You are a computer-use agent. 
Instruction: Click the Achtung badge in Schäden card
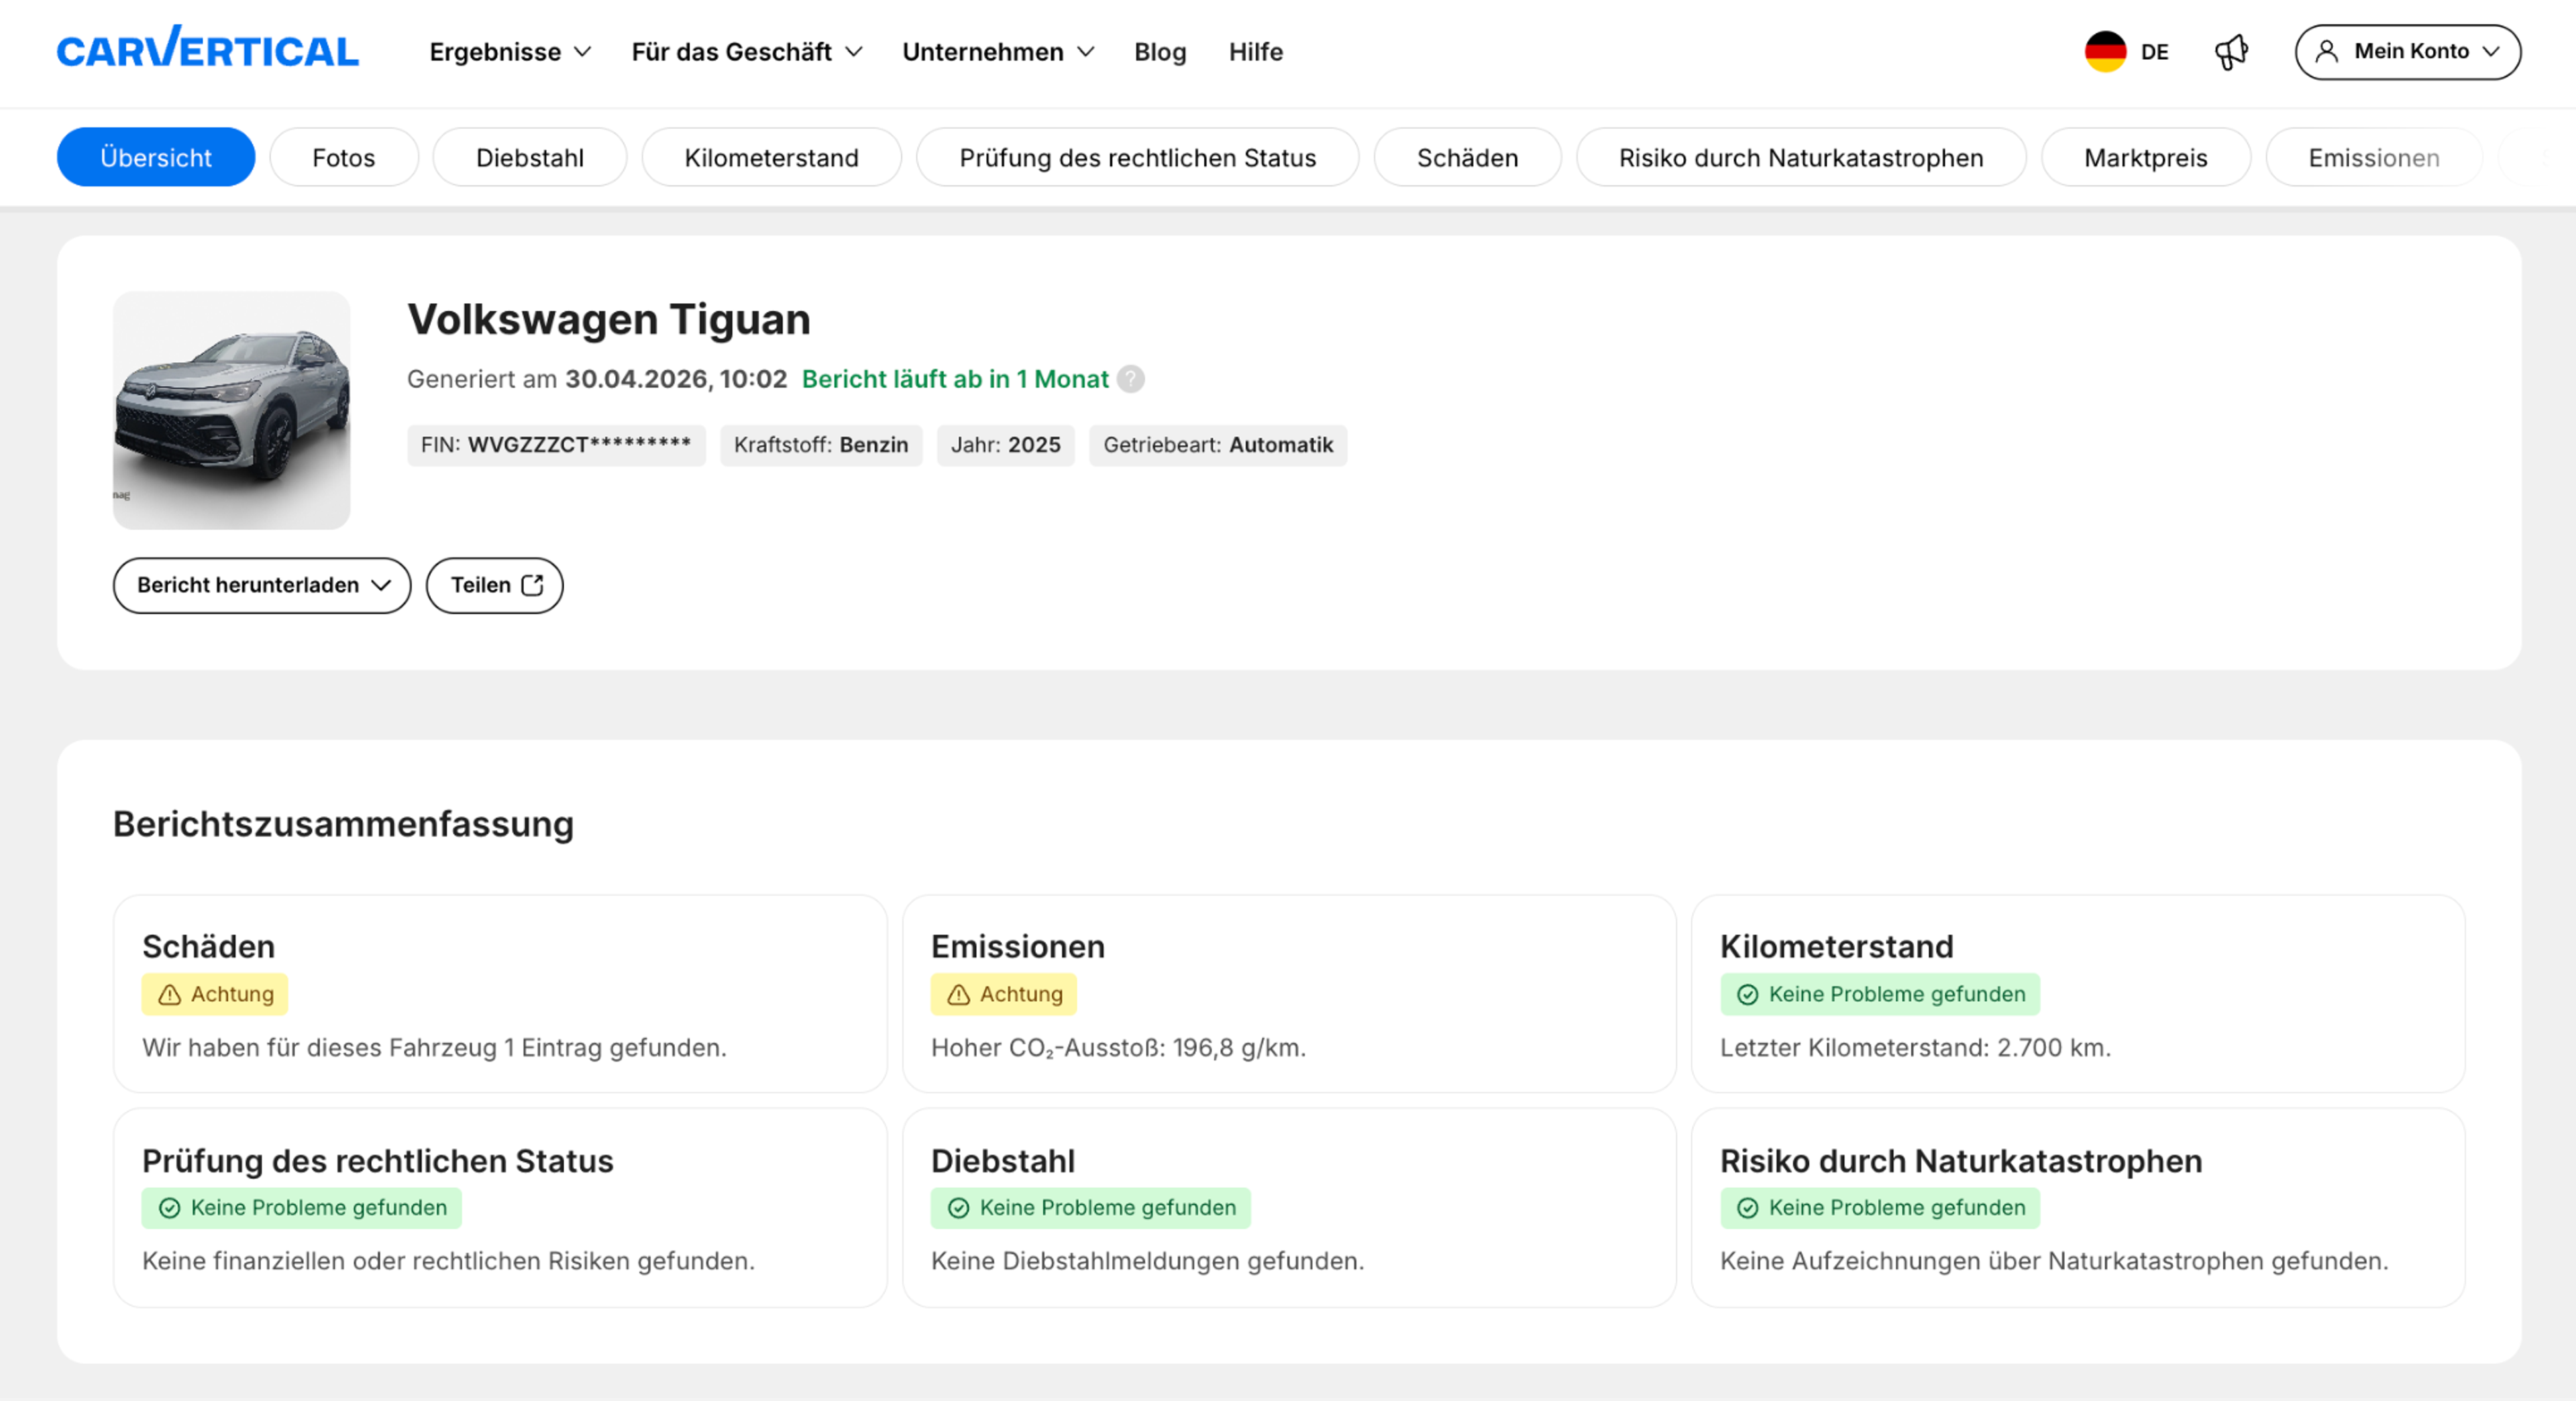pos(215,994)
